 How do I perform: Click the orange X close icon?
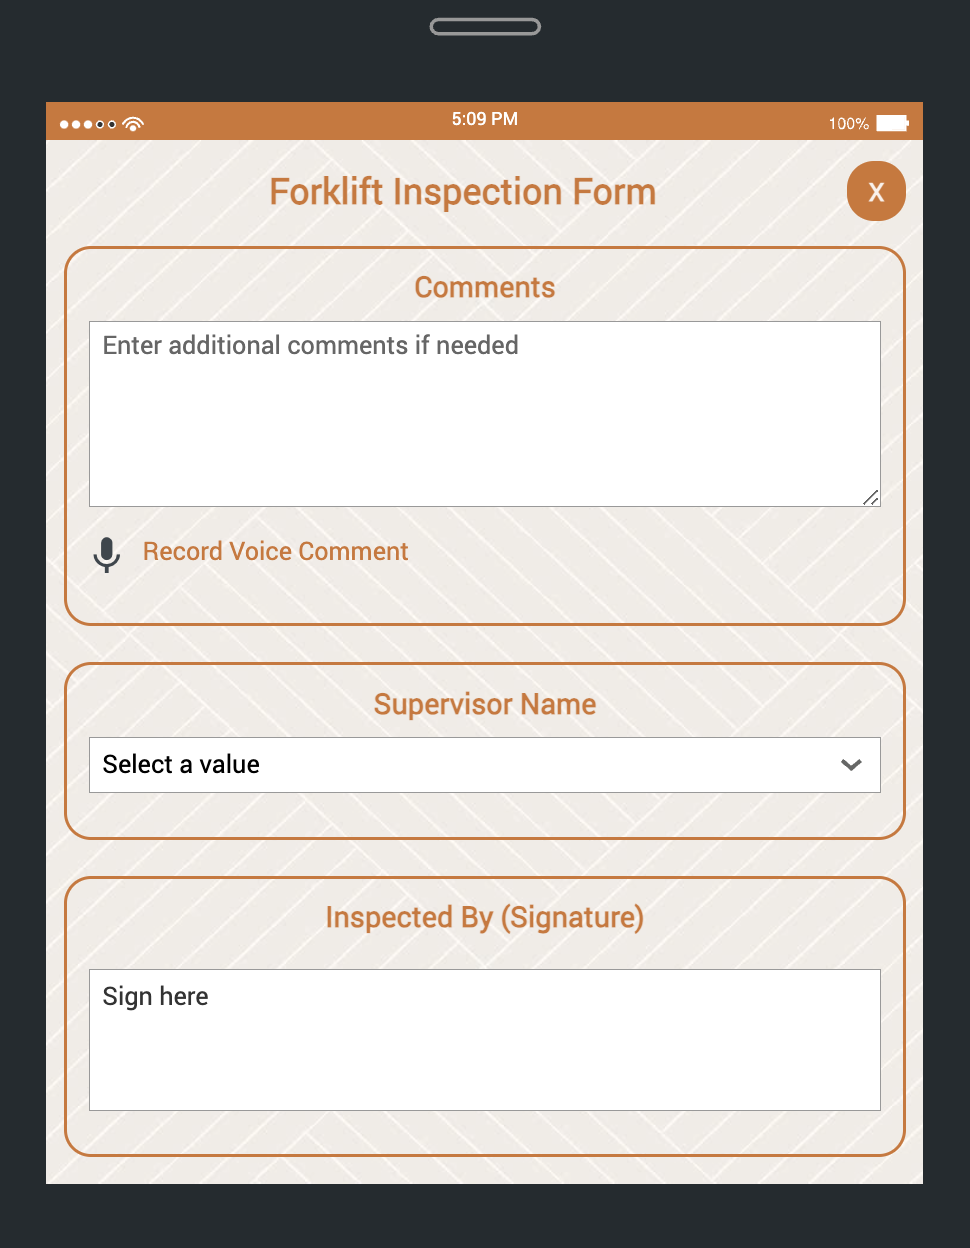876,191
